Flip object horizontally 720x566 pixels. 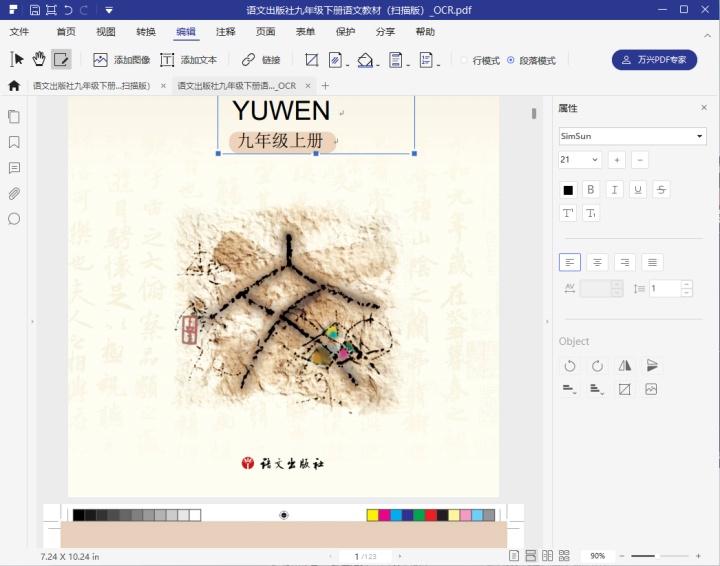tap(624, 366)
